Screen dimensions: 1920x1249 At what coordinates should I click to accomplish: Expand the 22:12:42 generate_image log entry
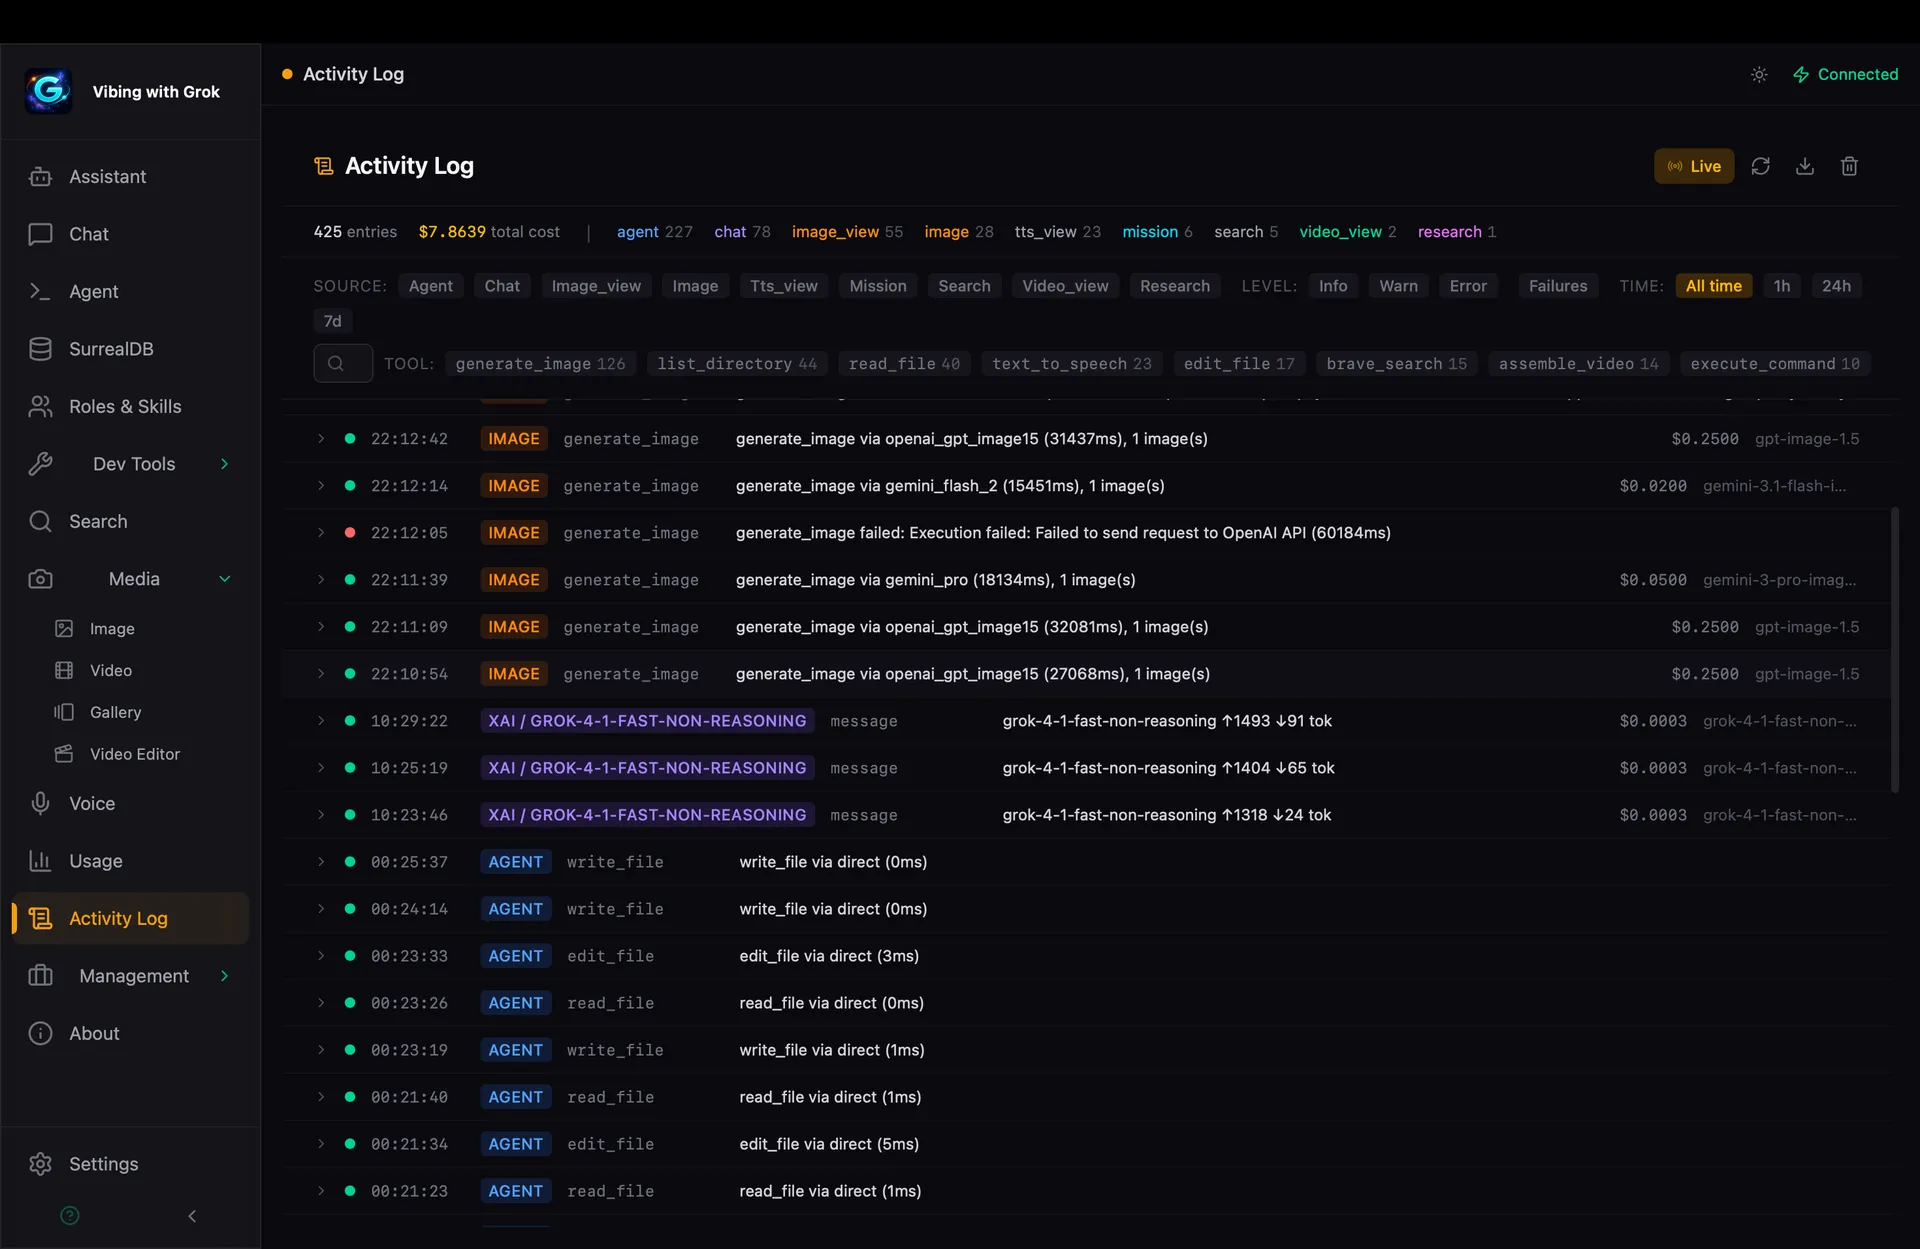[x=321, y=438]
